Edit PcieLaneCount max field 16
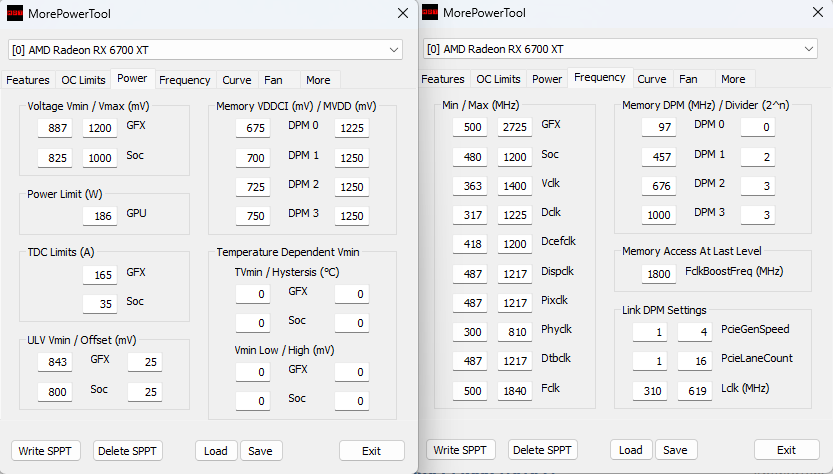833x474 pixels. coord(695,361)
